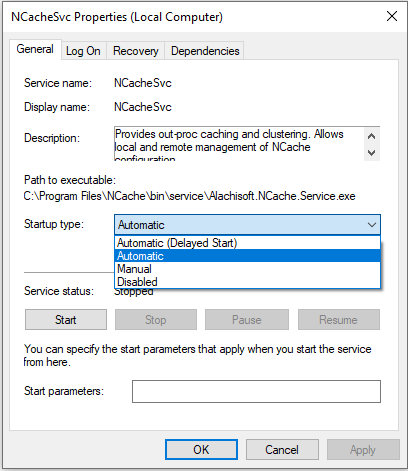
Task: Click description scrollbar down arrow
Action: 372,153
